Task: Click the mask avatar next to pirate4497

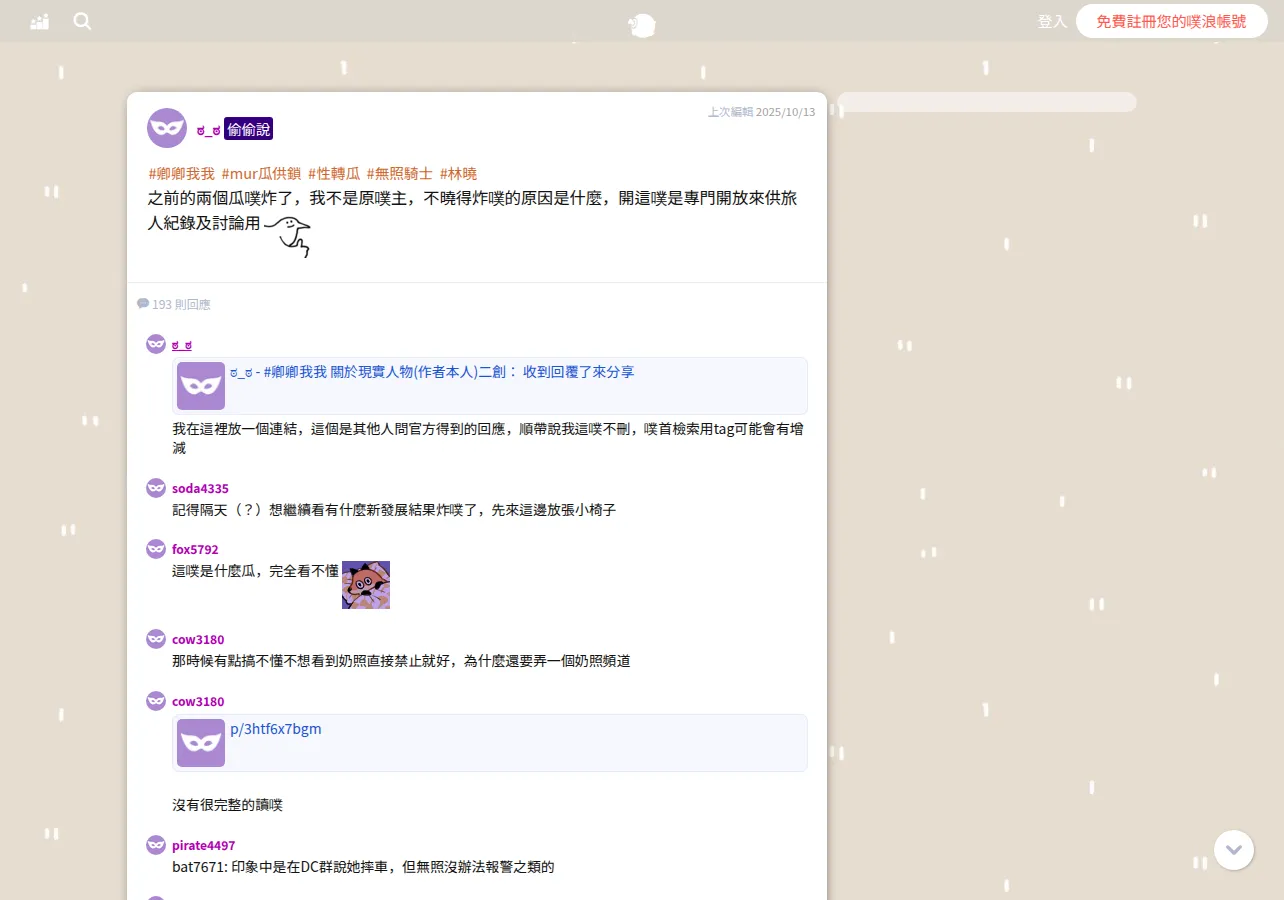Action: [x=156, y=845]
